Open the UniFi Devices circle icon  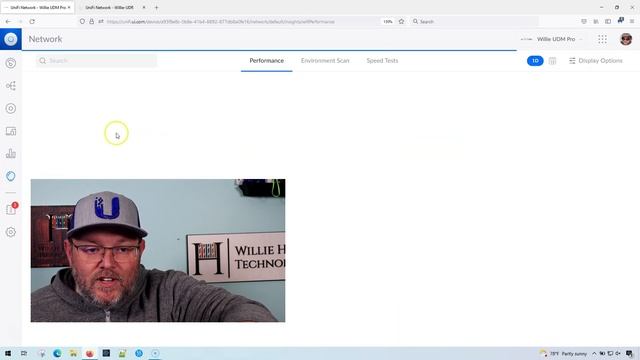pyautogui.click(x=11, y=109)
